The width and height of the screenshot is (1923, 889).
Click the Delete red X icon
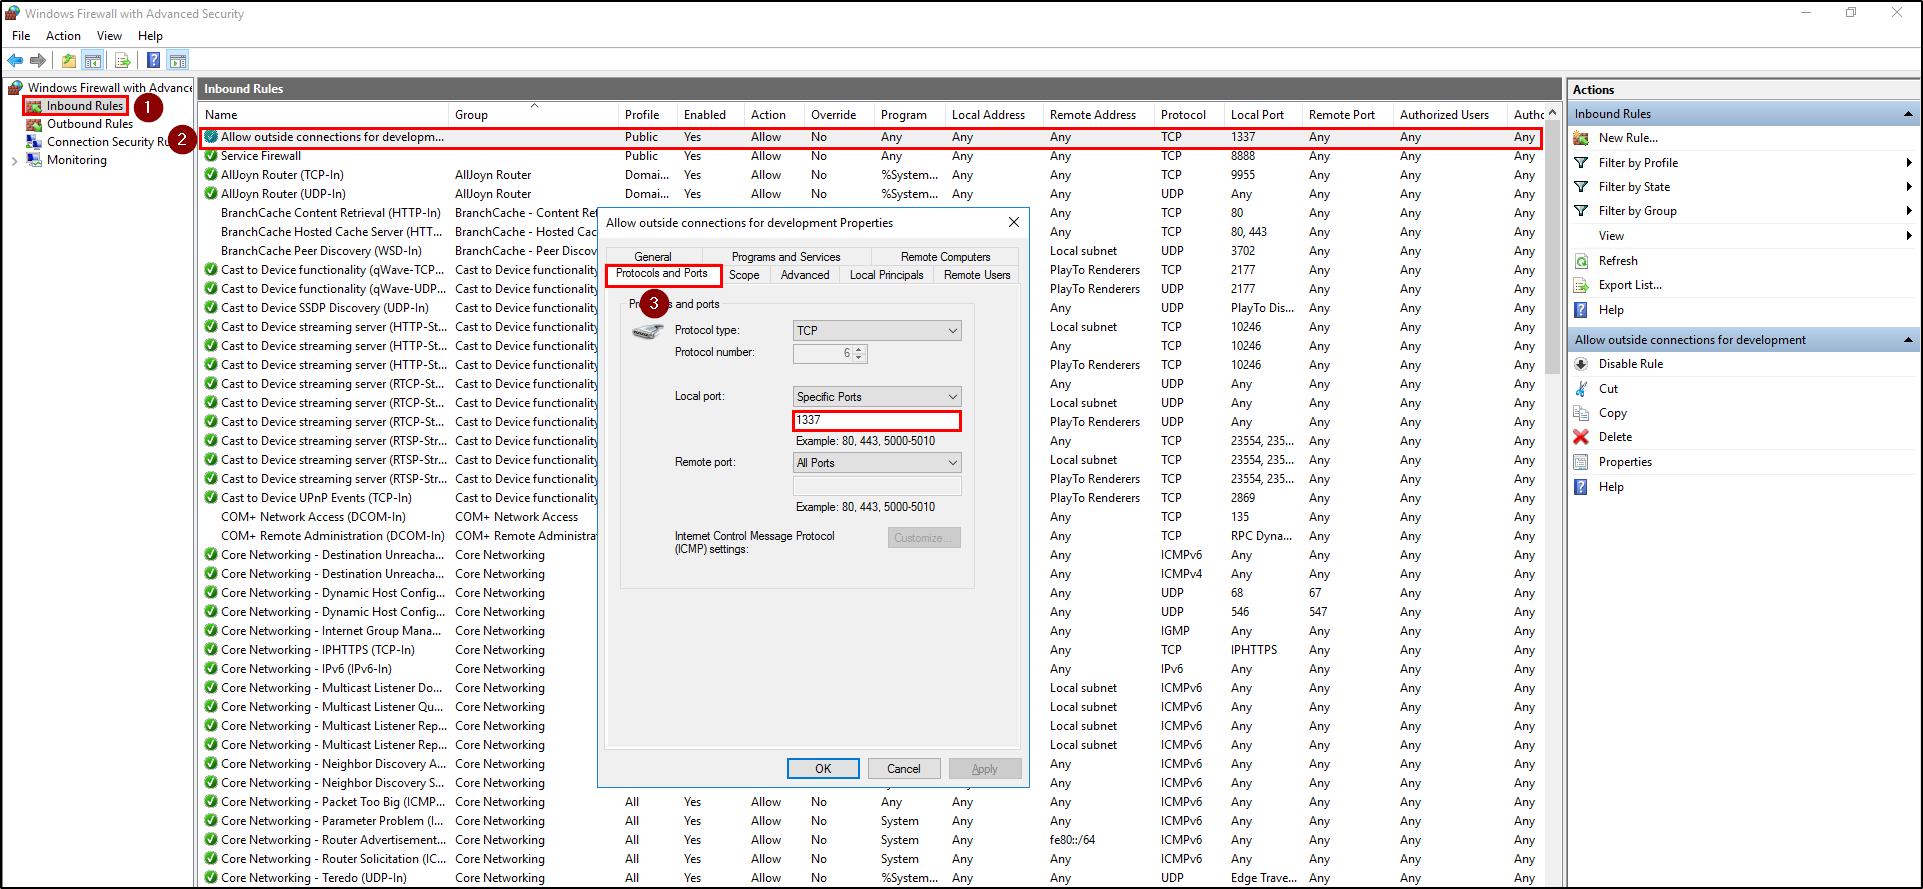point(1581,437)
